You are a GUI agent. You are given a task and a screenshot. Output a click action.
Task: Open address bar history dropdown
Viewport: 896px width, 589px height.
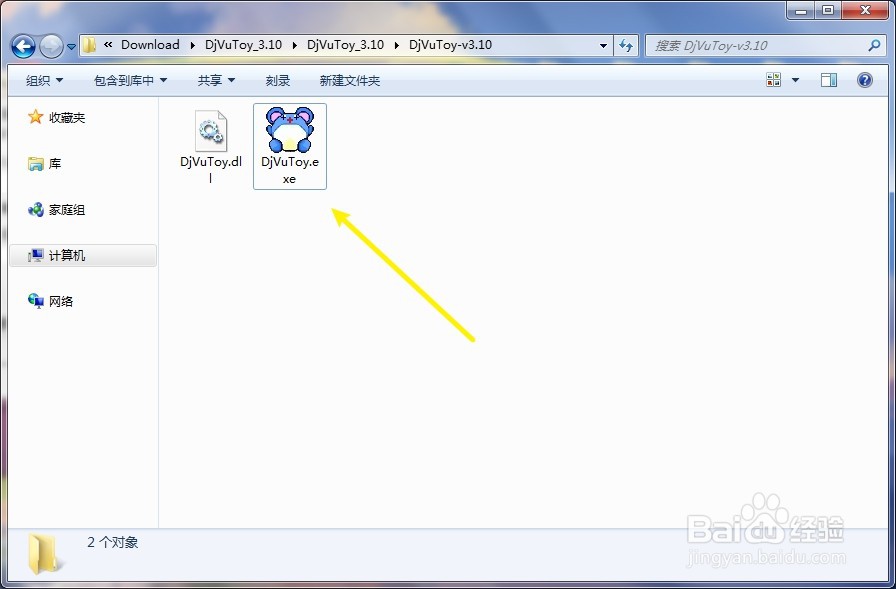tap(603, 46)
